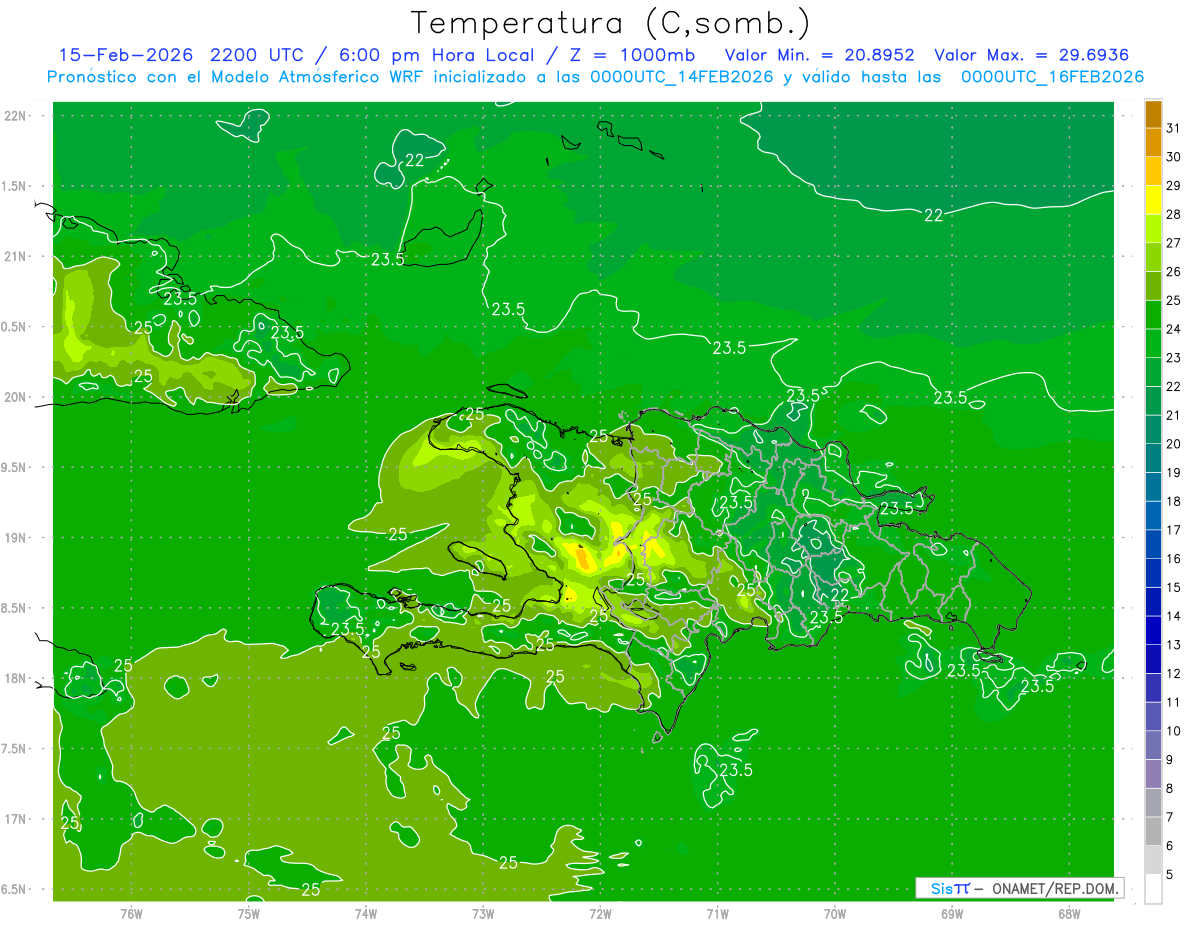This screenshot has width=1200, height=927.
Task: Click the color scale label "26"
Action: [x=1173, y=271]
